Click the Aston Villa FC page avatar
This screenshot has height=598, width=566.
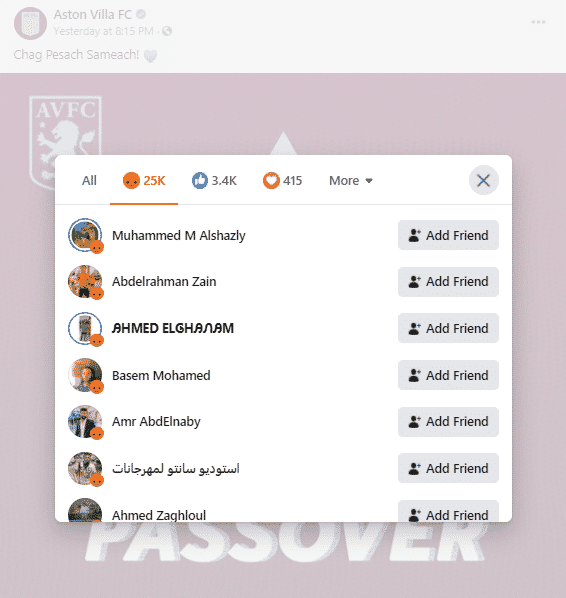[30, 23]
